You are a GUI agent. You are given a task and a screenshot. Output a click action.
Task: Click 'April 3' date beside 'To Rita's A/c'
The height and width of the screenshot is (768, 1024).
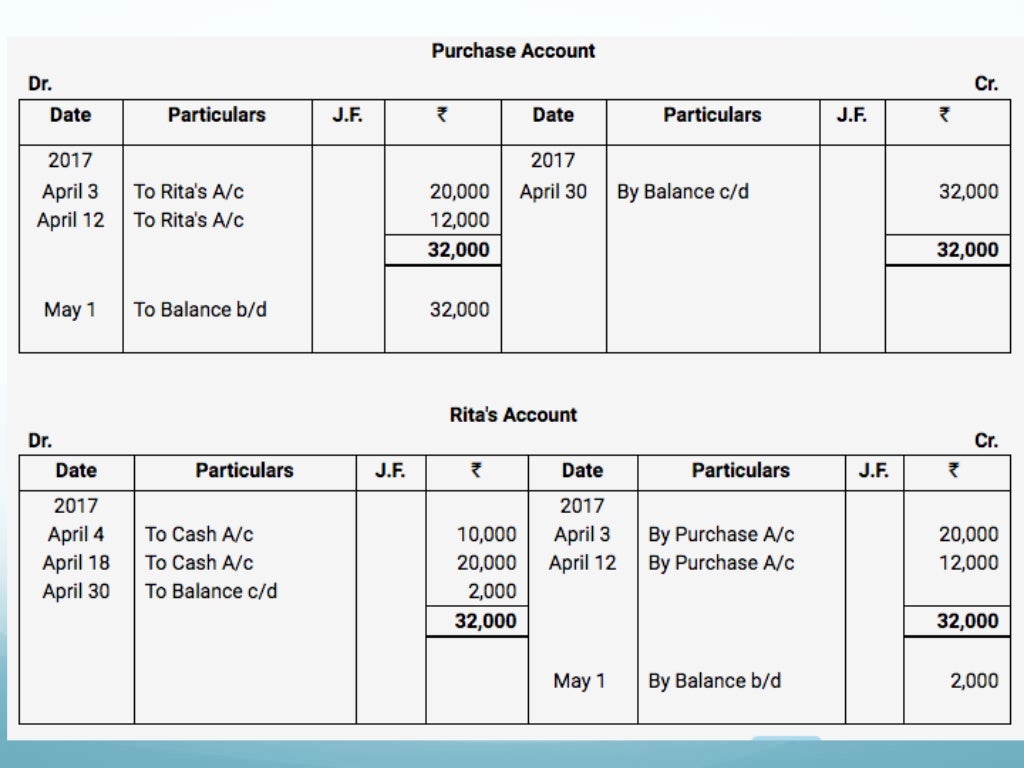[x=70, y=191]
